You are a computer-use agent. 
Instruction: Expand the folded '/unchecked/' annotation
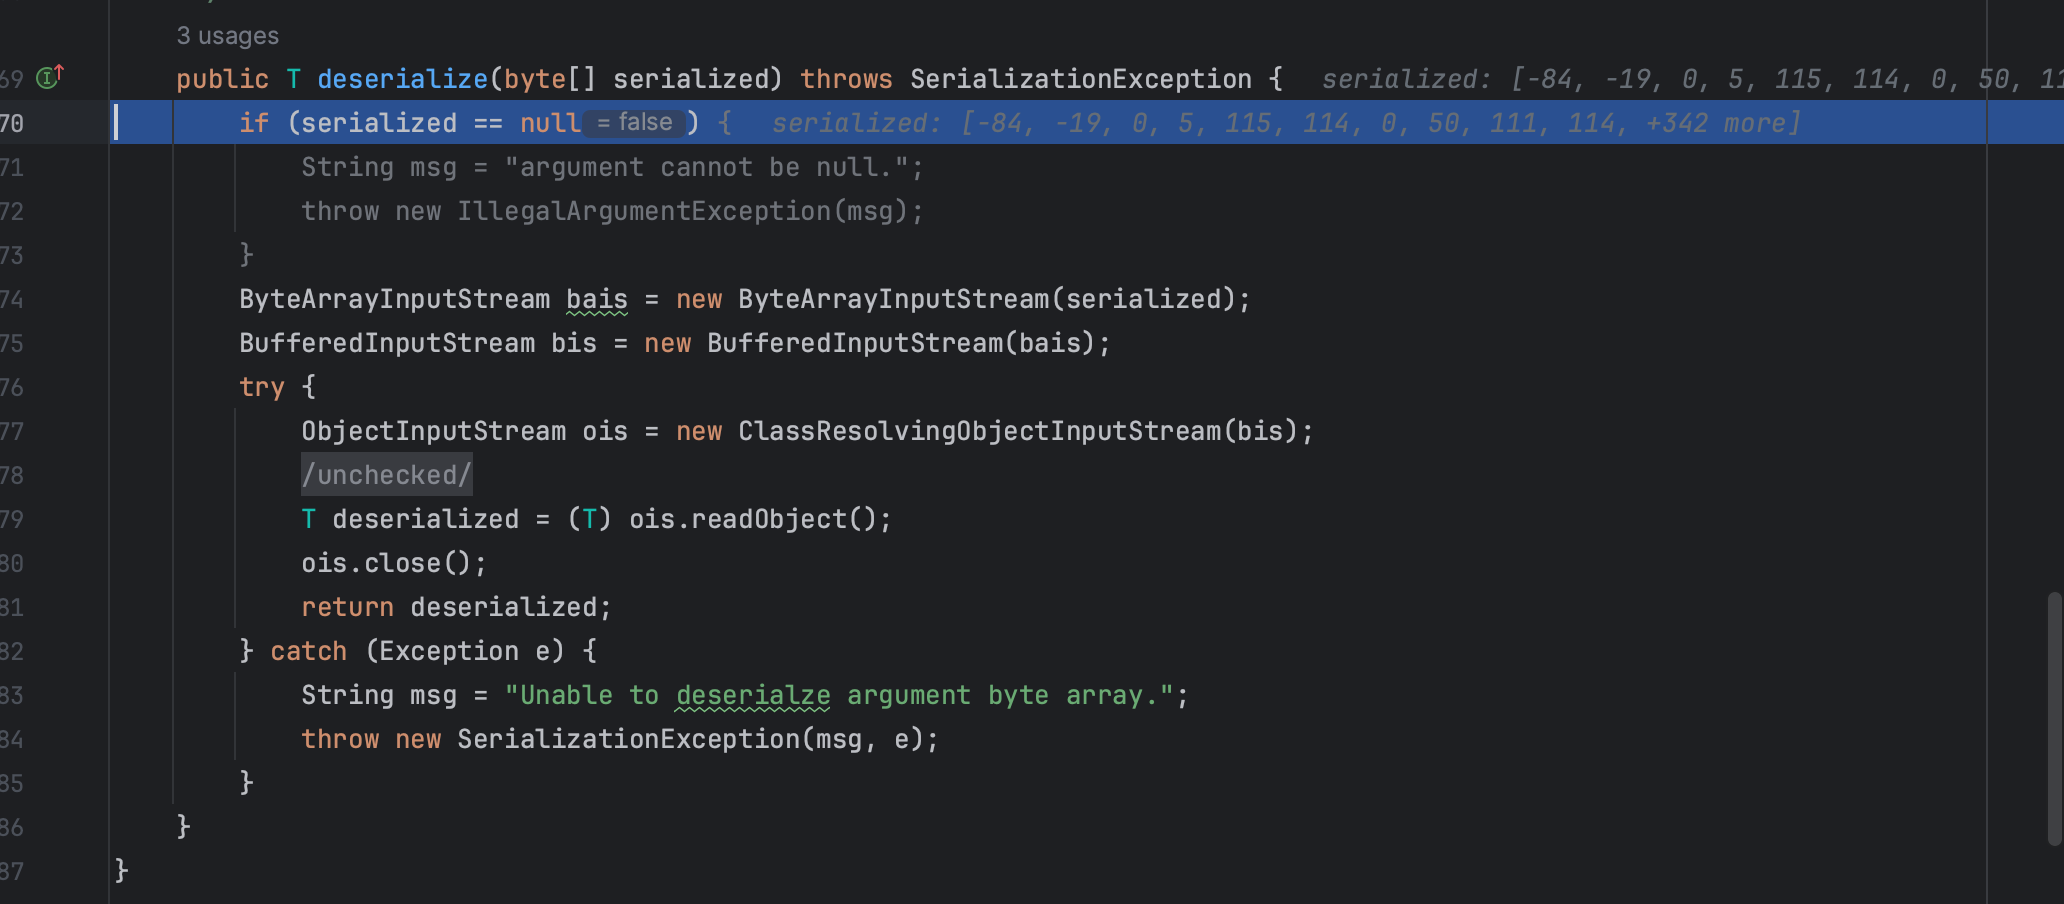(386, 475)
